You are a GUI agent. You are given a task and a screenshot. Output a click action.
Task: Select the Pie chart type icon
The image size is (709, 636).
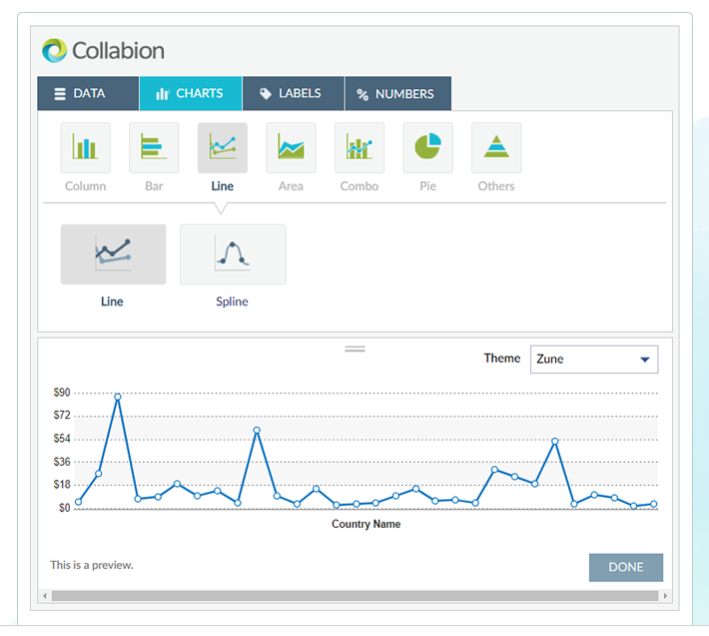[x=428, y=147]
